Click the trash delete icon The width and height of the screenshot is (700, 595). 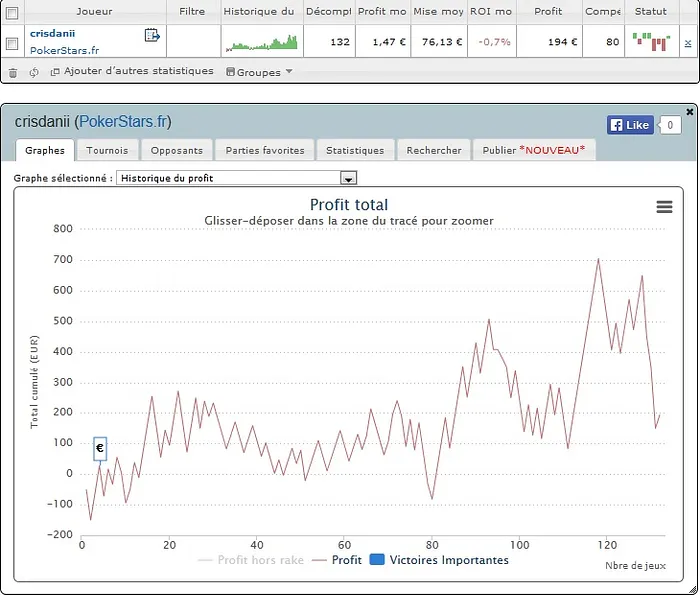(13, 72)
